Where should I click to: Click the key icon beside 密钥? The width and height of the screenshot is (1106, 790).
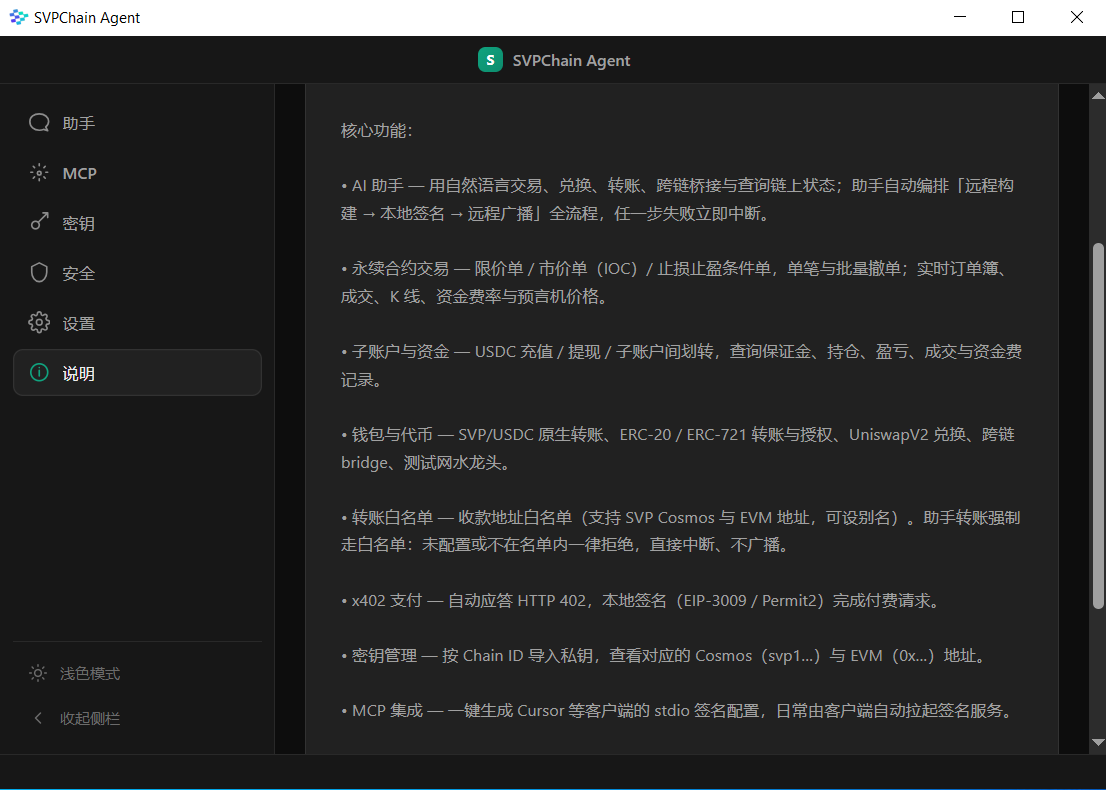tap(39, 222)
